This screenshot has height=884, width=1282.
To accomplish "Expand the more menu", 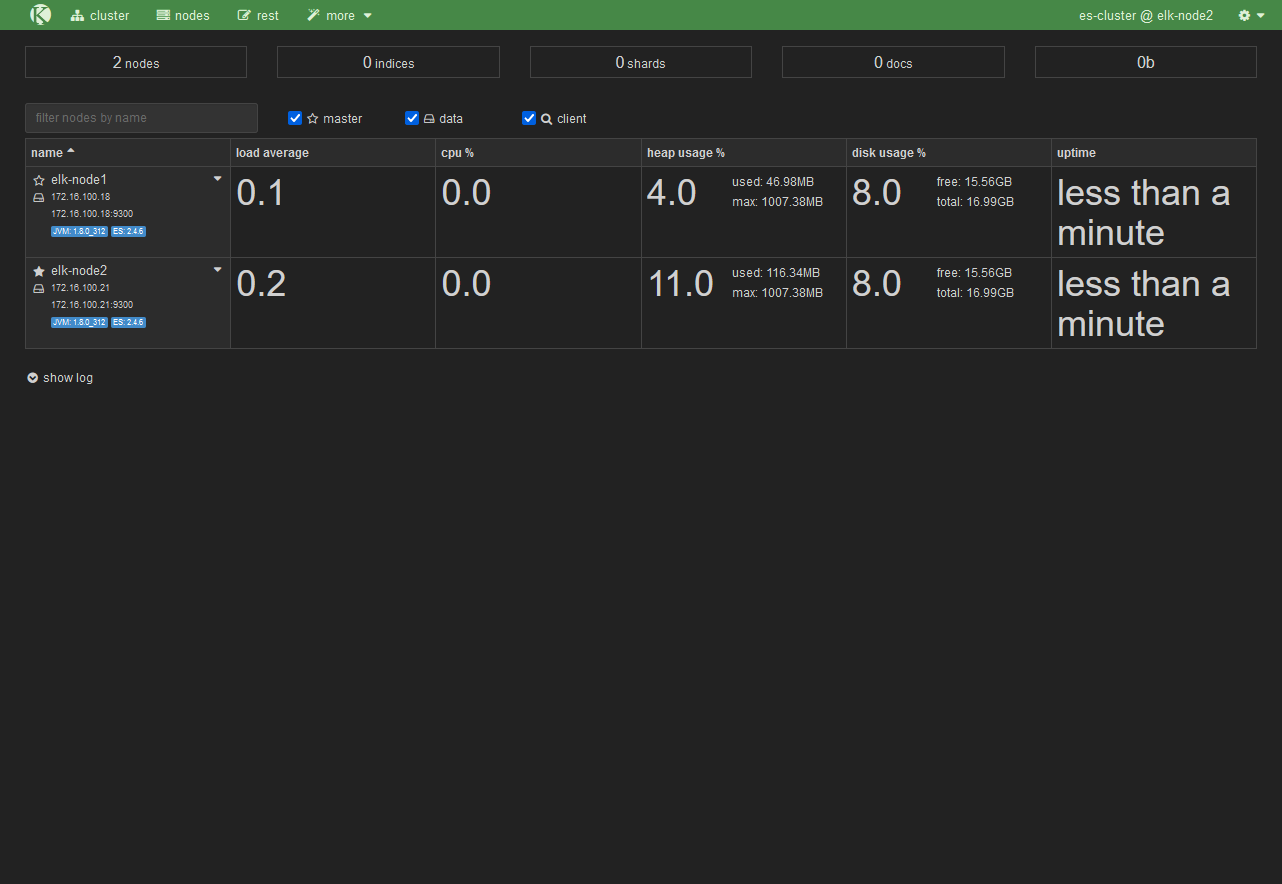I will pos(340,15).
